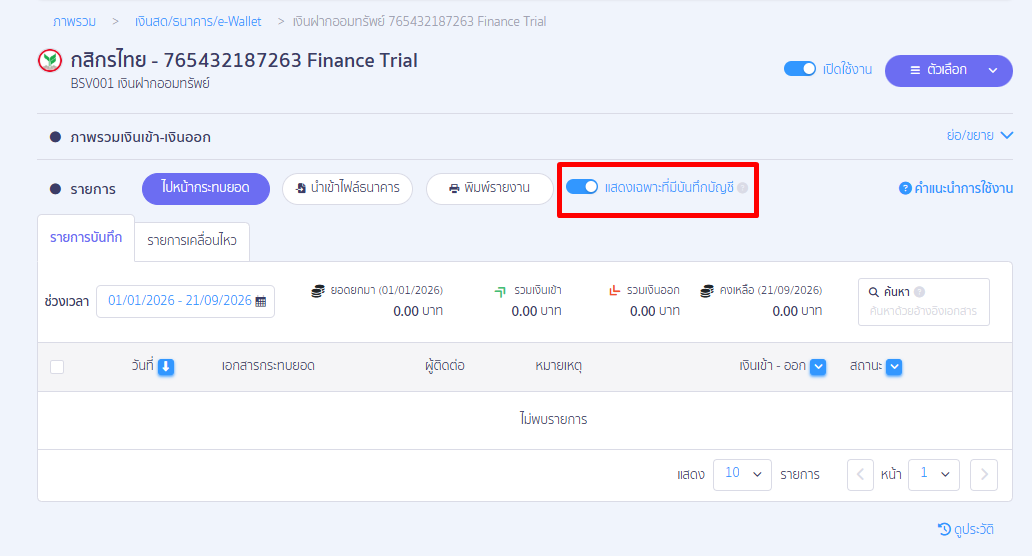Click the help icon next to ค้นหา
This screenshot has width=1032, height=556.
(x=919, y=291)
